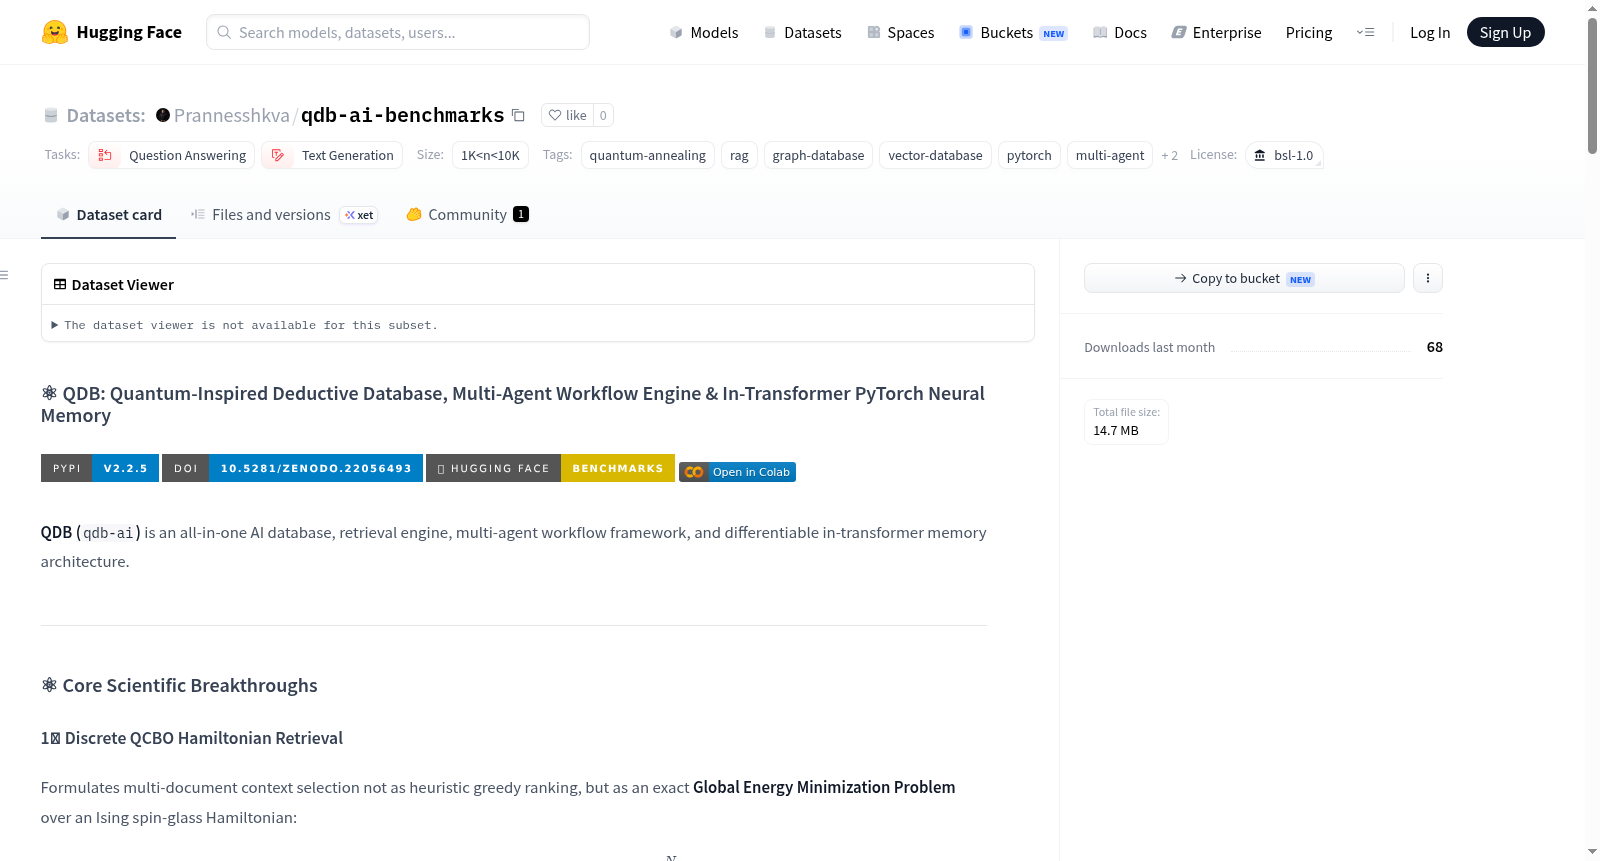Select the multi-agent tag
1600x861 pixels.
[1110, 155]
